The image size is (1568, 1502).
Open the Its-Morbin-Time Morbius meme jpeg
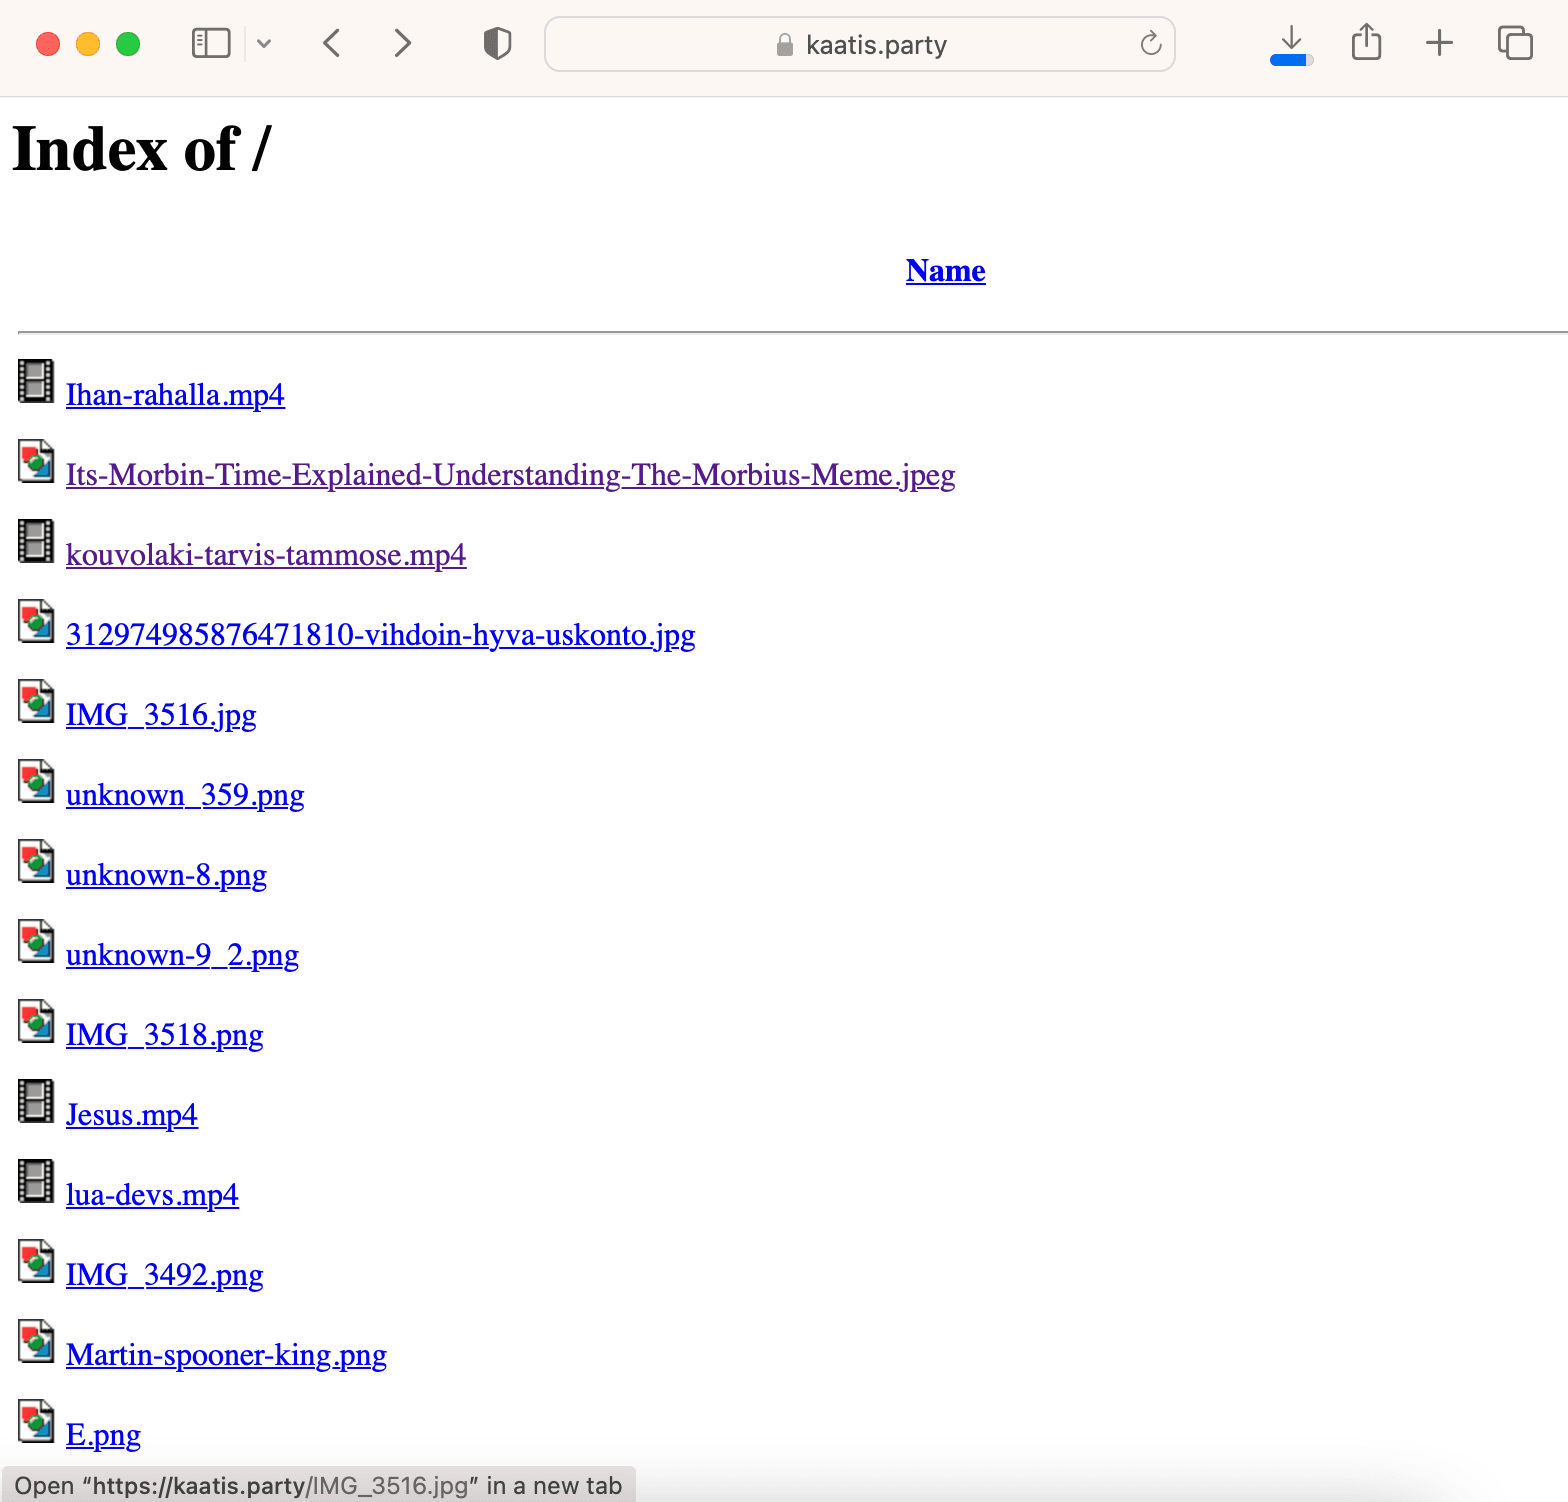pos(510,475)
